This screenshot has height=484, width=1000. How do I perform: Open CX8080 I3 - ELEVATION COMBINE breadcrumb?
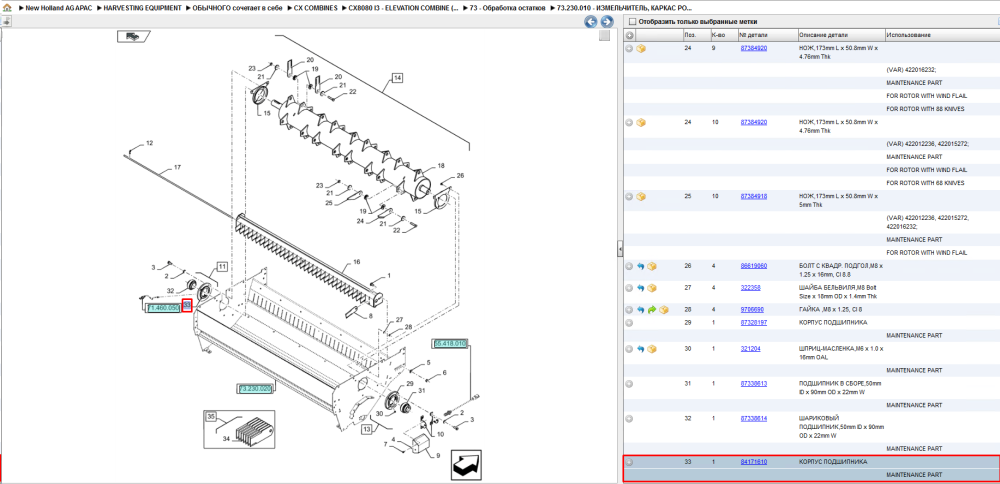click(403, 8)
